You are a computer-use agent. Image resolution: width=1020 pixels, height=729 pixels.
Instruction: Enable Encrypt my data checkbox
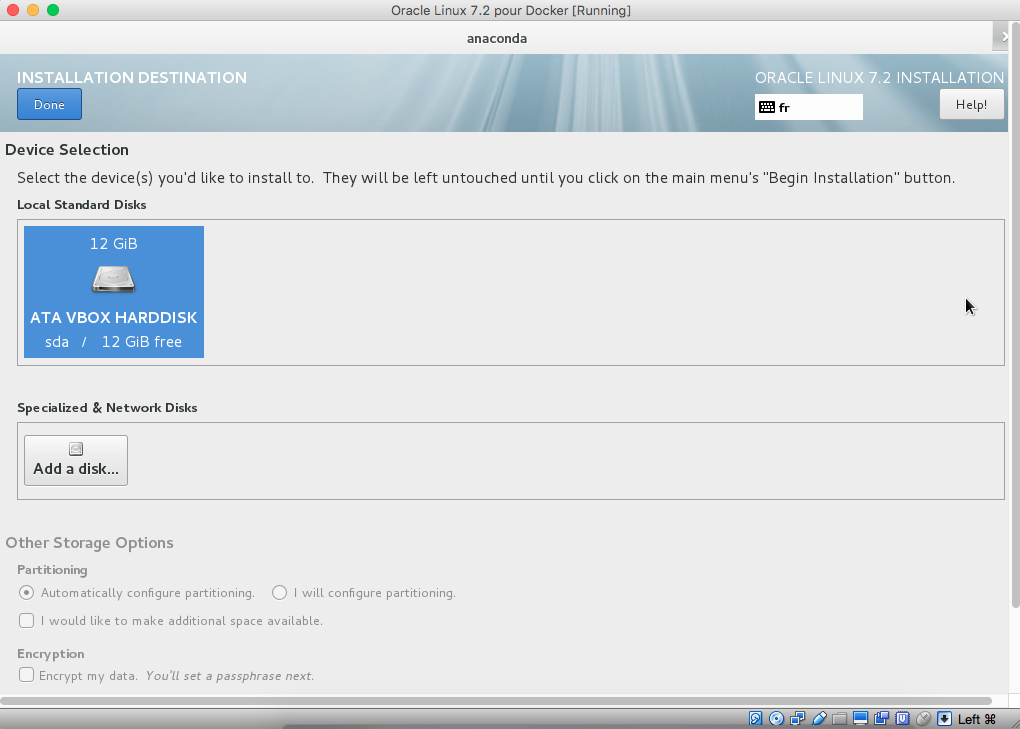(x=27, y=675)
